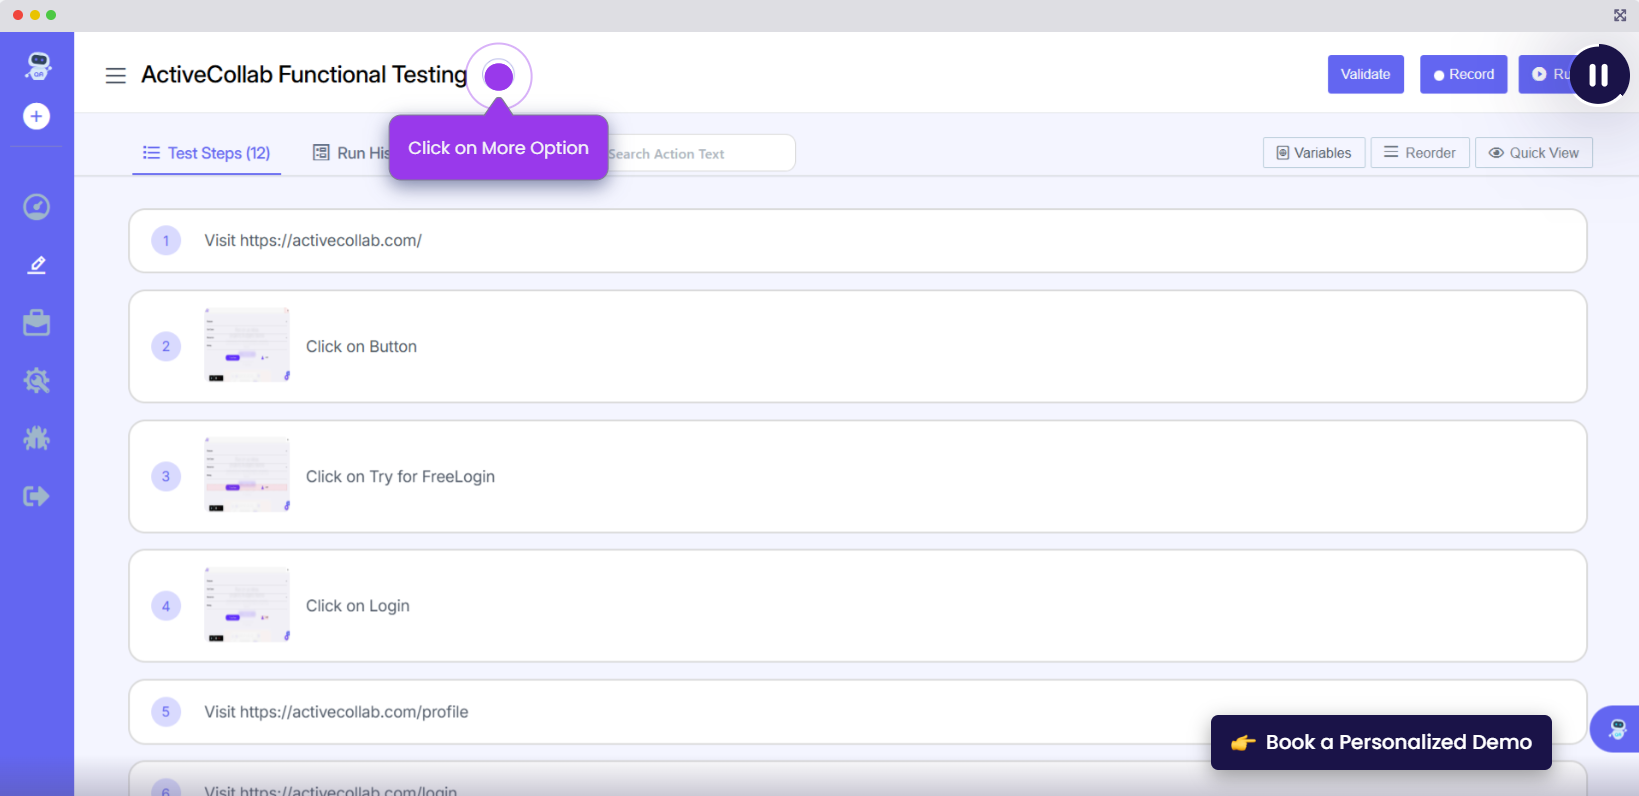Image resolution: width=1639 pixels, height=796 pixels.
Task: Click the plus add icon in sidebar
Action: point(37,117)
